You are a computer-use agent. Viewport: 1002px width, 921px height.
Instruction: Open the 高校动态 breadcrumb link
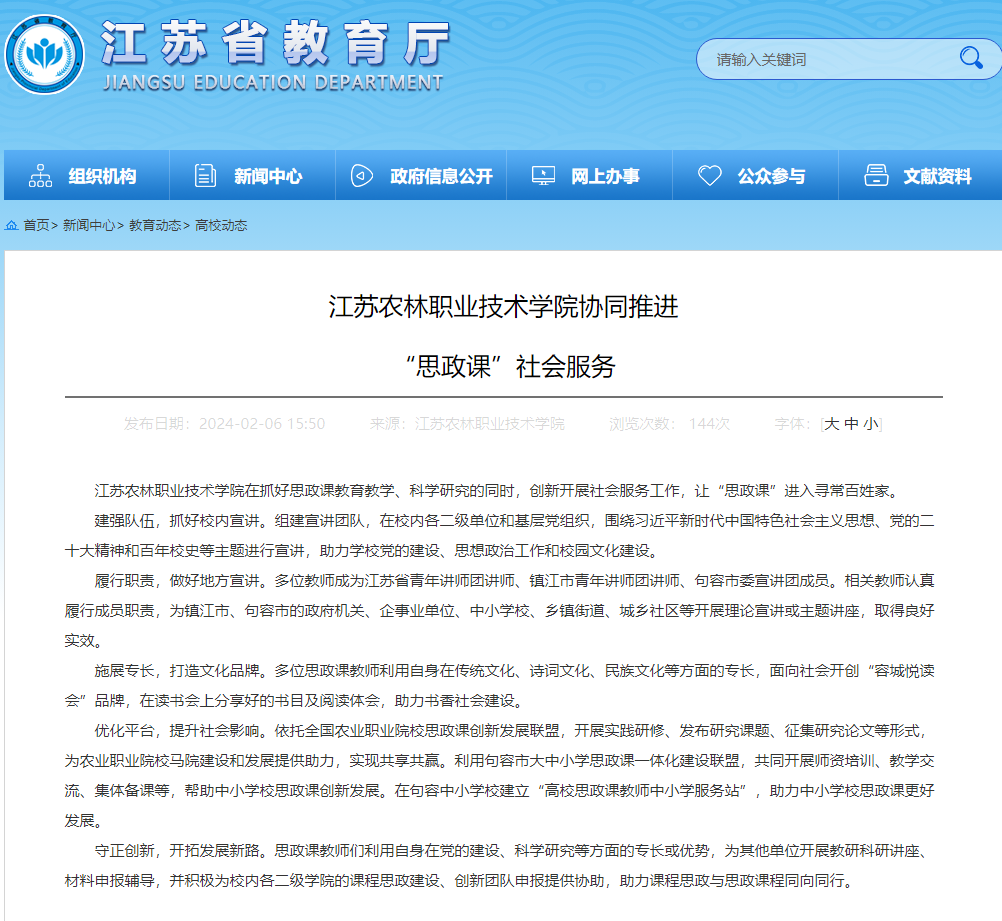tap(223, 224)
